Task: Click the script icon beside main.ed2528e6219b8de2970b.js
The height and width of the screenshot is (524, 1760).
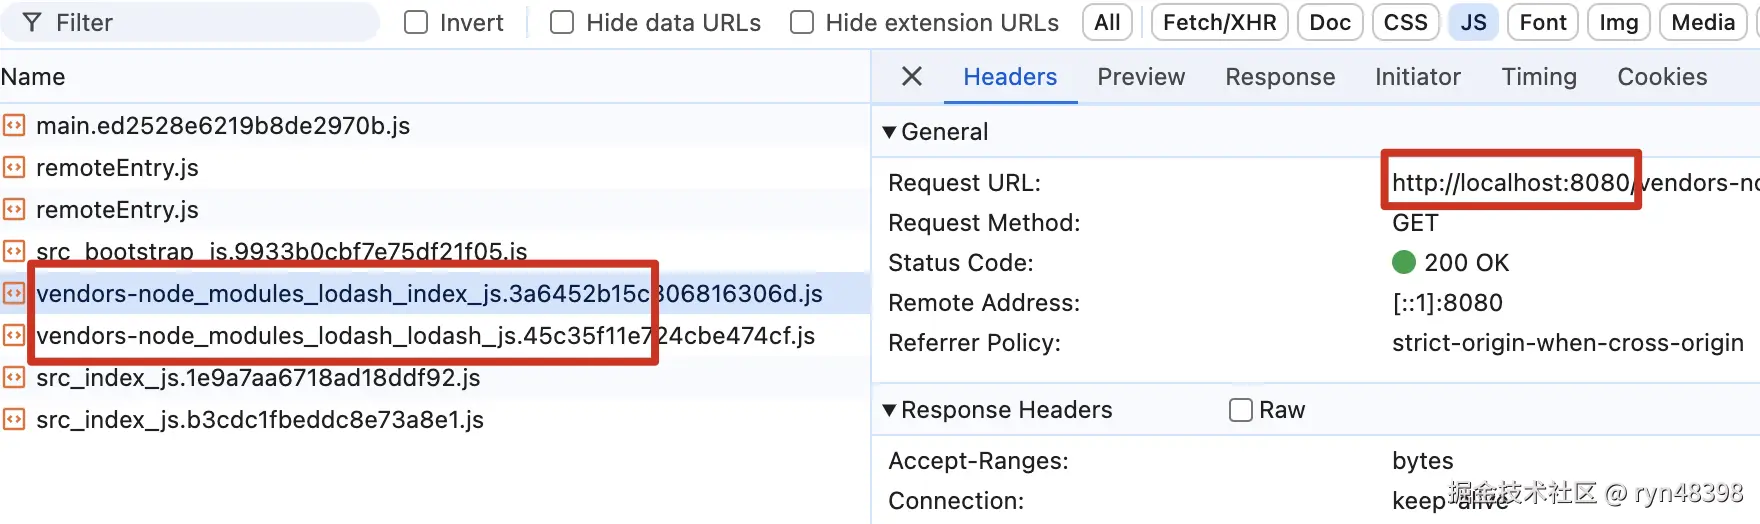Action: click(x=14, y=125)
